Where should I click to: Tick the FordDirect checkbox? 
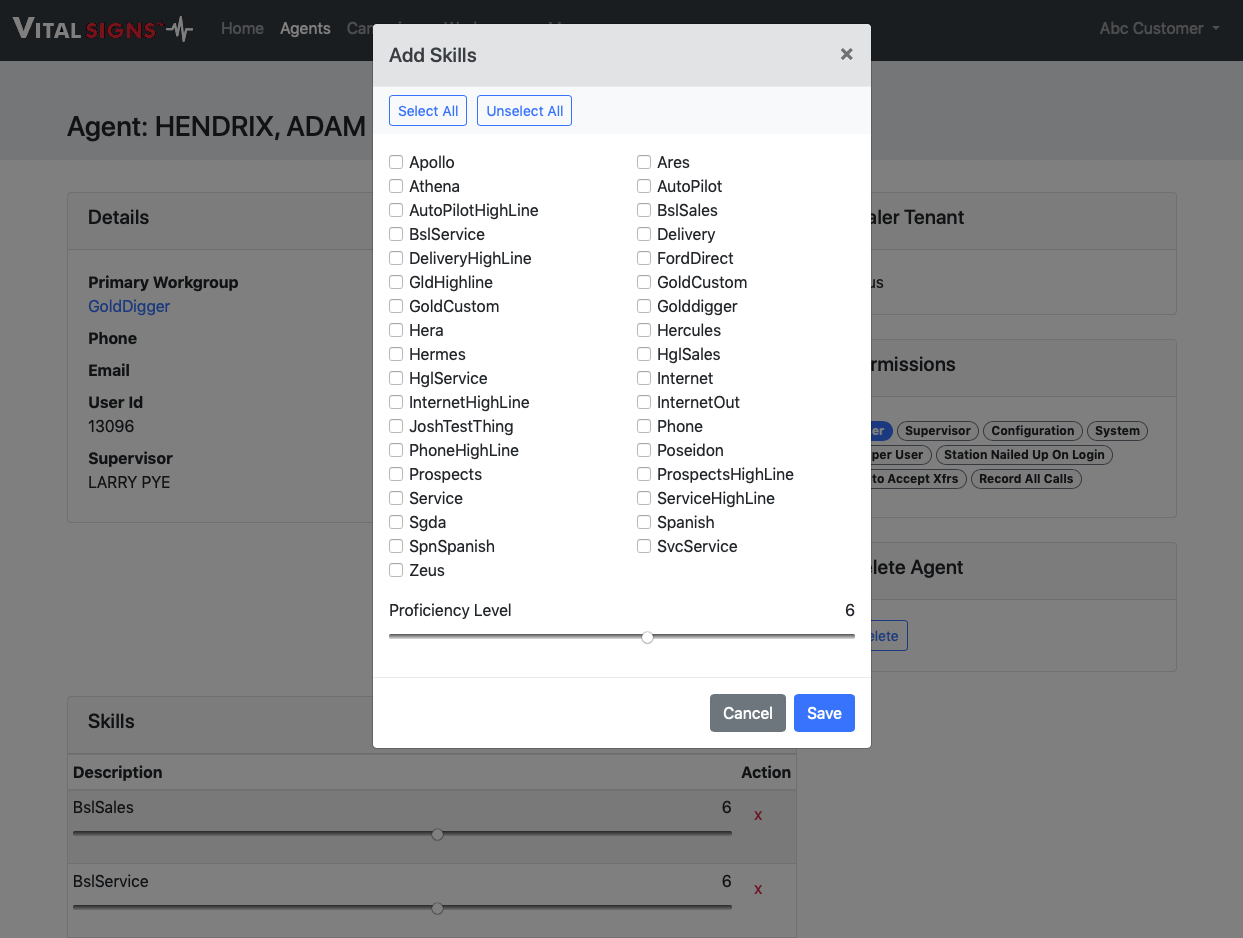click(644, 258)
